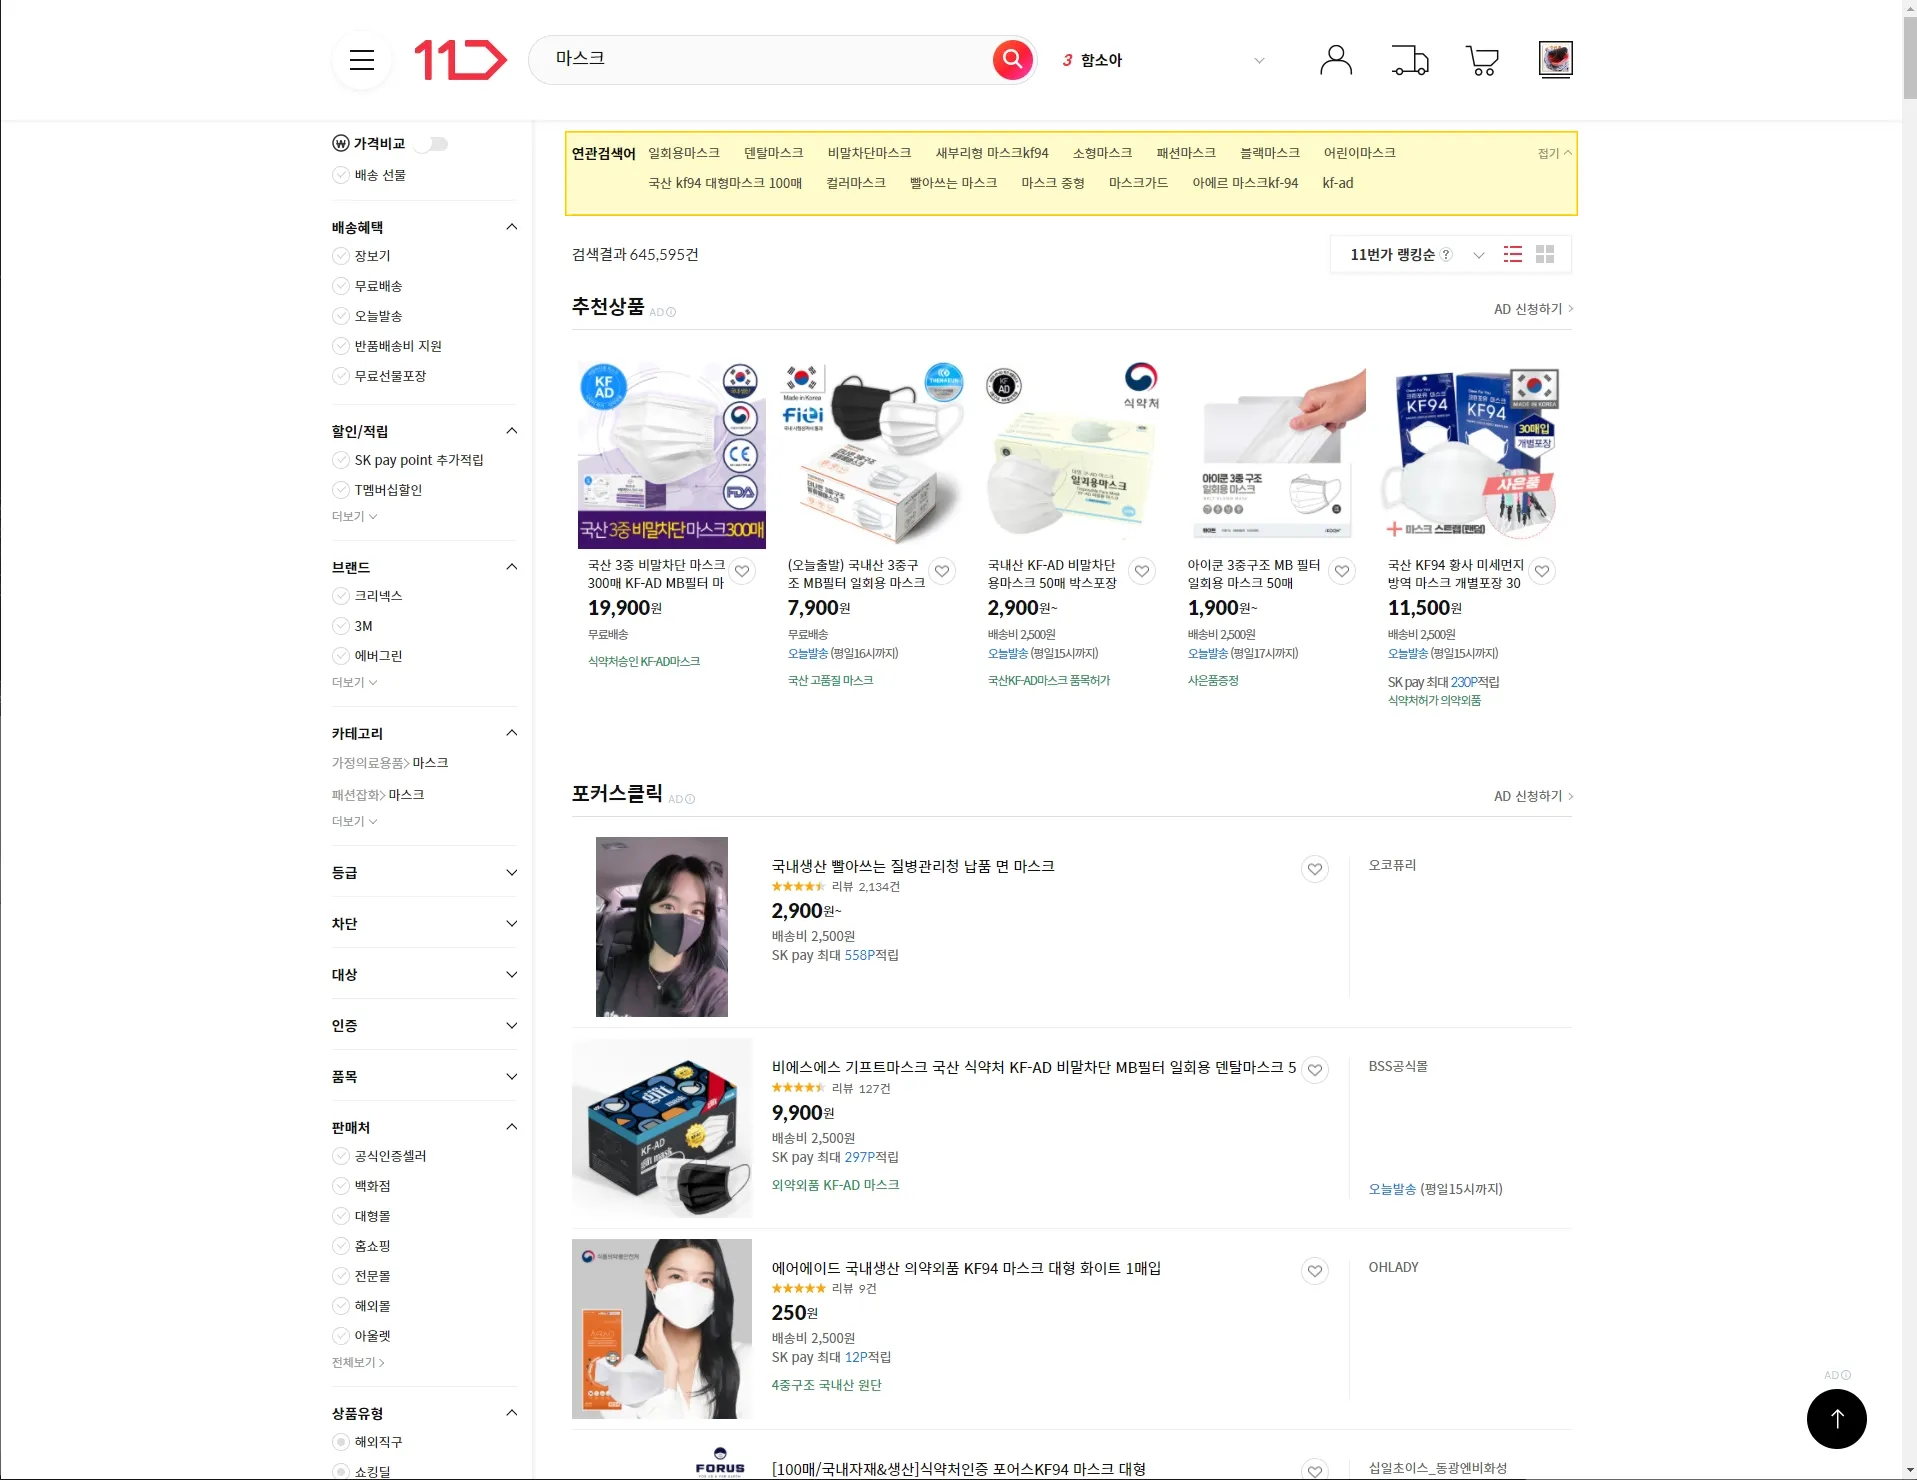Like the 국내생산 빨아쓰는 면 마스크 item

(1315, 869)
